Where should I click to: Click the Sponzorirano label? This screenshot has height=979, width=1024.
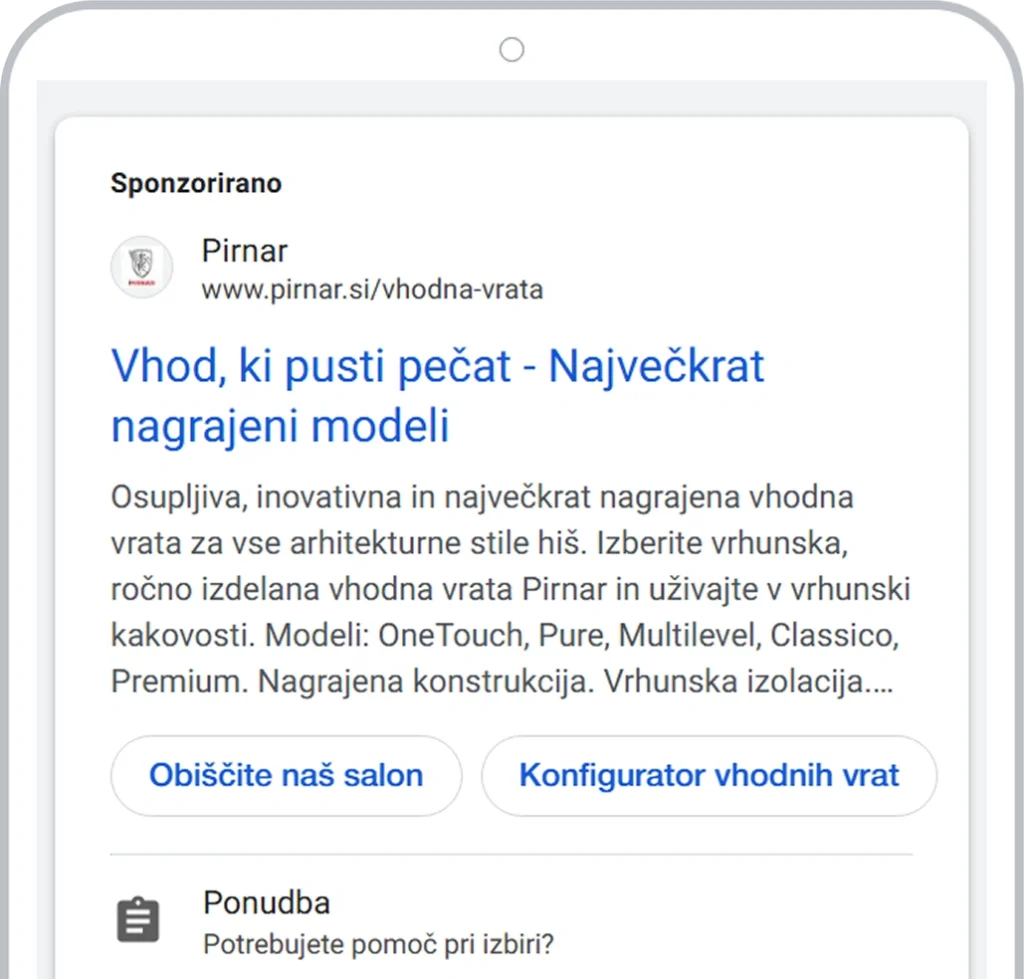(x=196, y=183)
